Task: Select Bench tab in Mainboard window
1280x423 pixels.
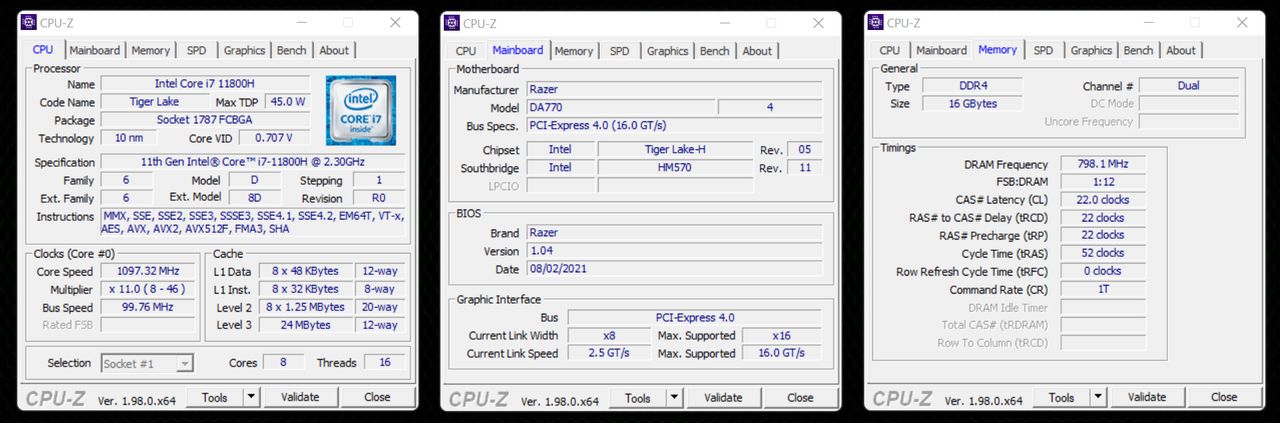Action: tap(715, 51)
